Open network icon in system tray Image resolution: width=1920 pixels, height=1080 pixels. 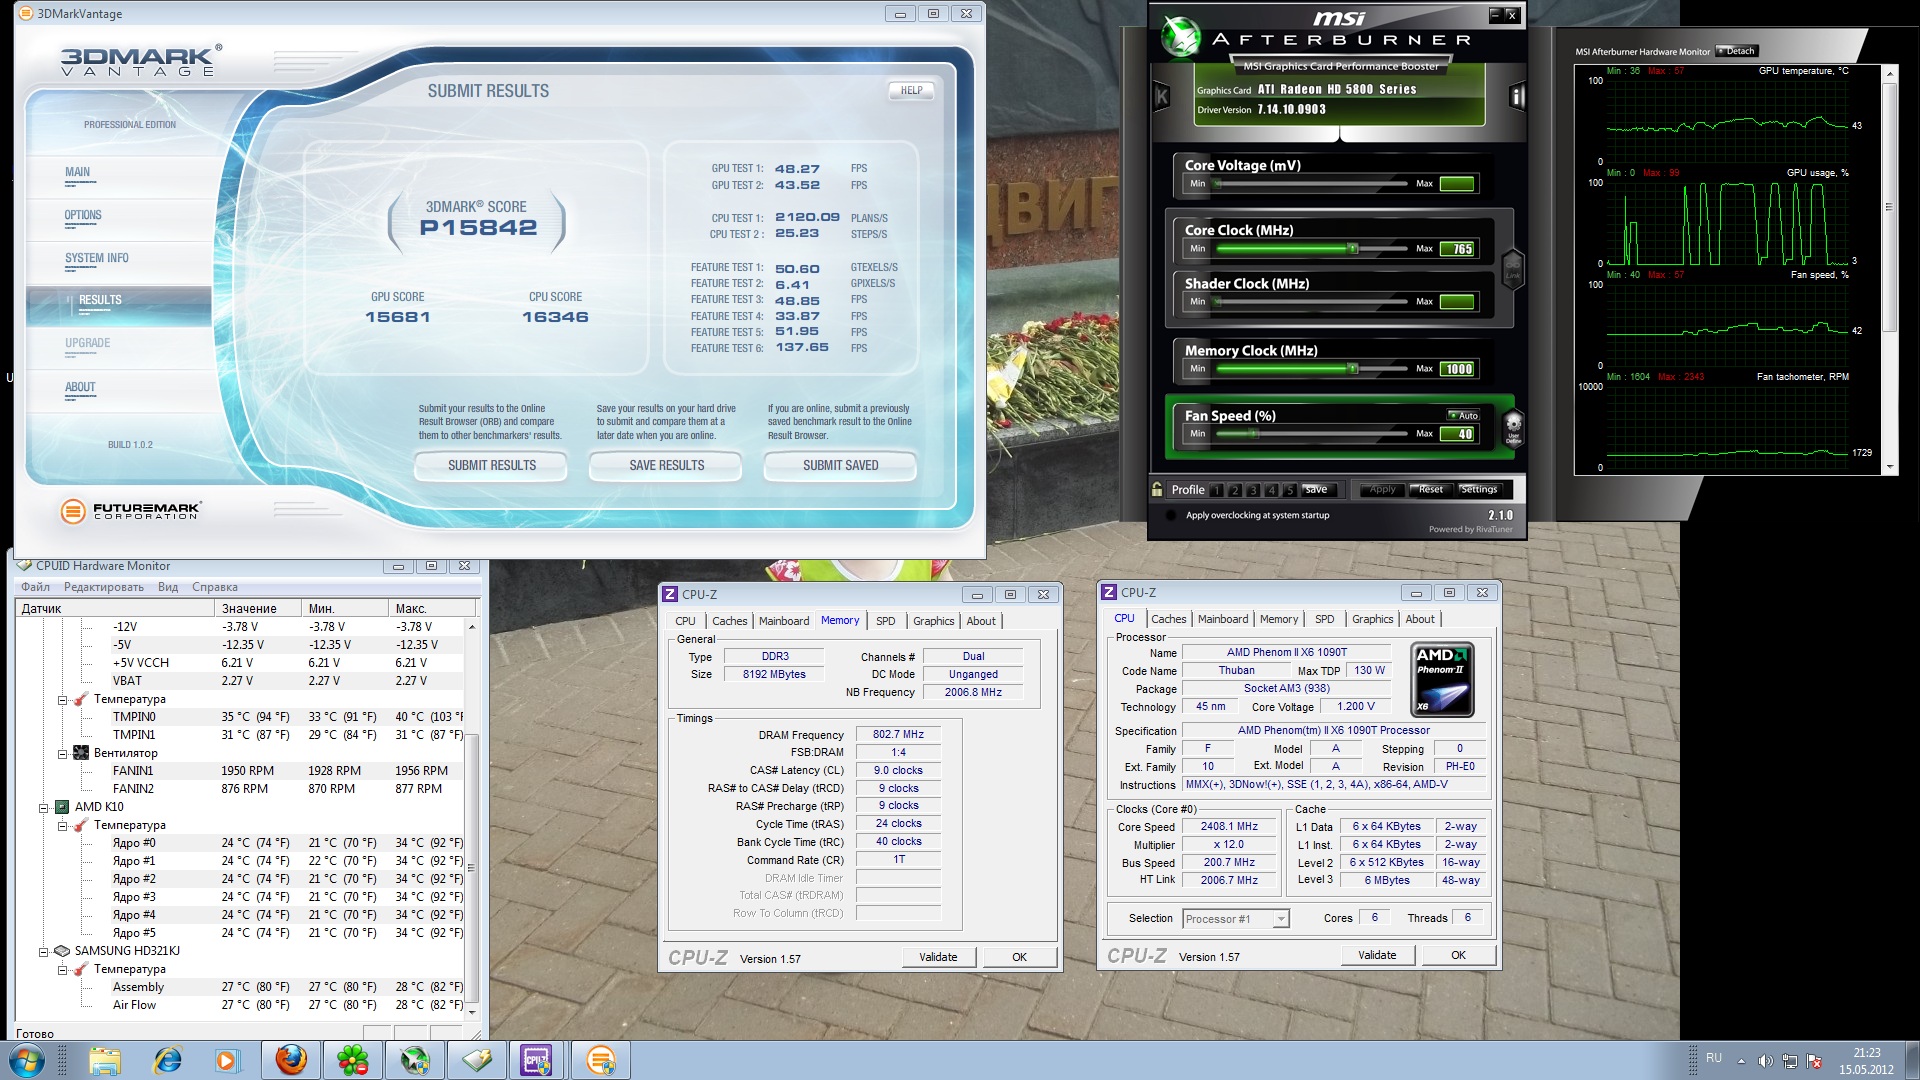pyautogui.click(x=1789, y=1061)
